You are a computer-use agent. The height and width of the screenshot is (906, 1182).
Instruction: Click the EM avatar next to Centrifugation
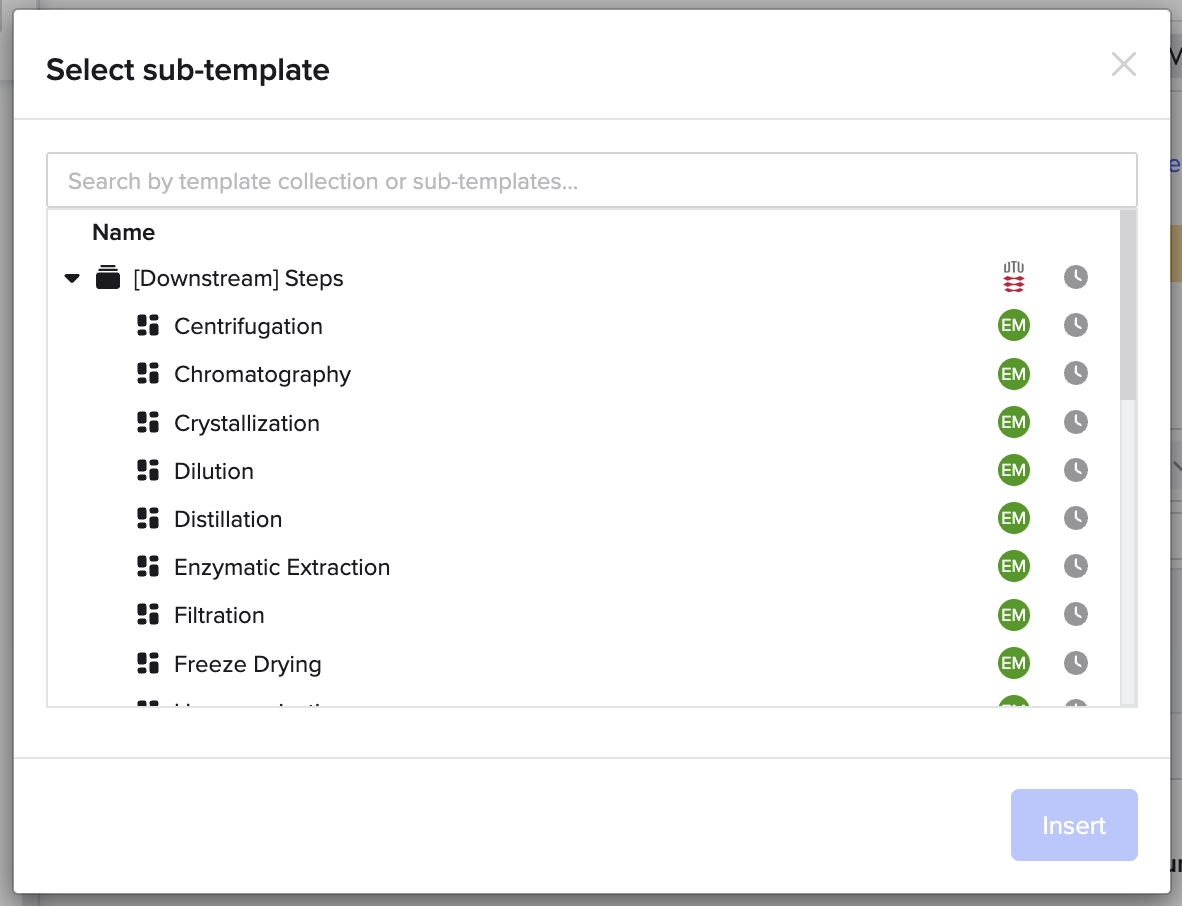pos(1014,326)
